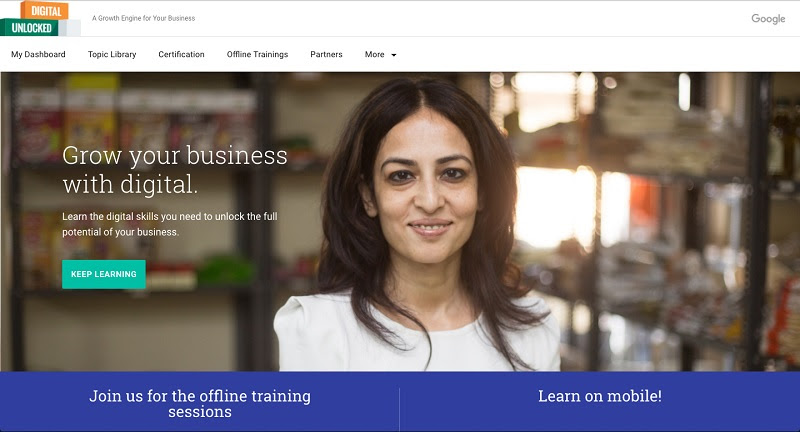Open the More menu
Image resolution: width=800 pixels, height=432 pixels.
[380, 55]
